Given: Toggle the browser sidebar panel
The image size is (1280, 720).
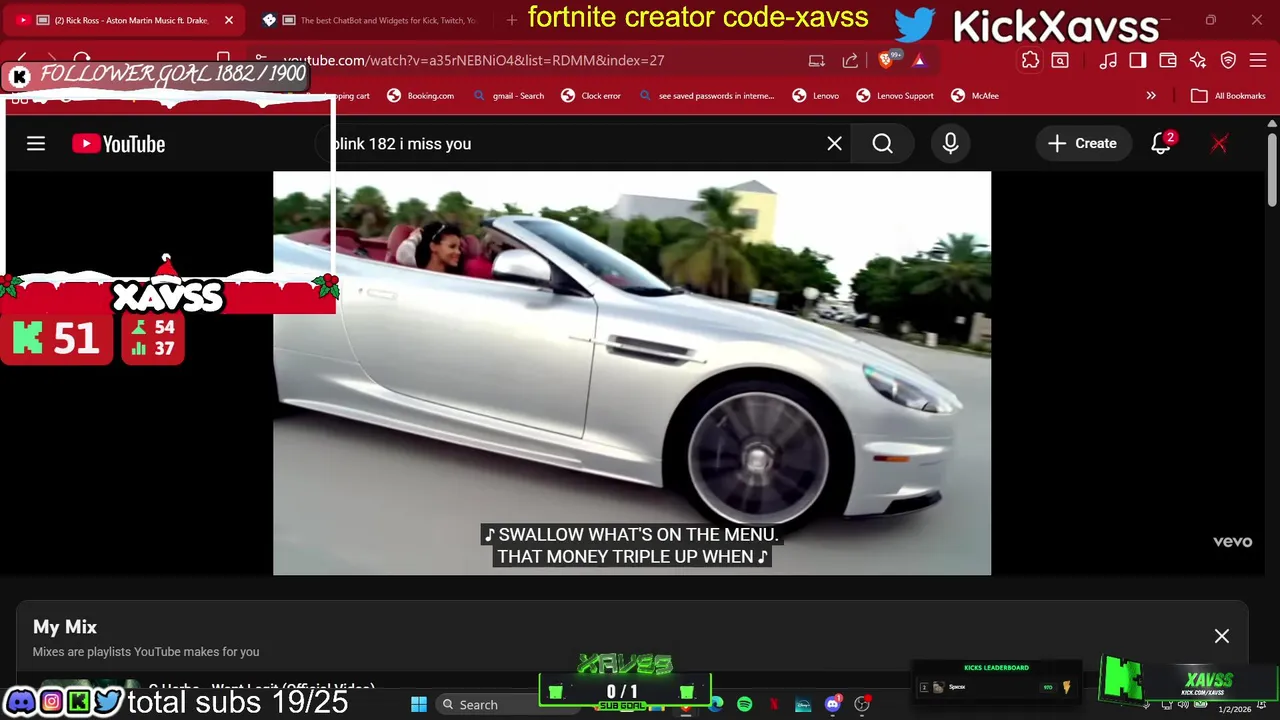Looking at the screenshot, I should pos(1138,60).
